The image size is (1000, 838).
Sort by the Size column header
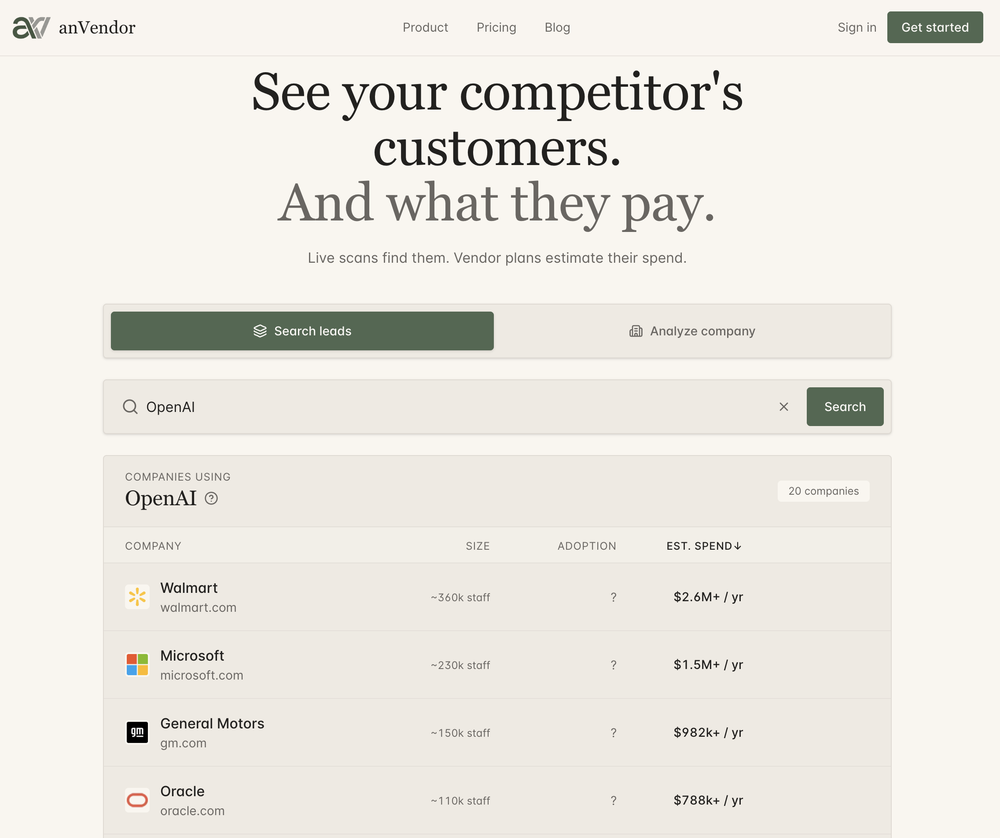click(x=478, y=546)
